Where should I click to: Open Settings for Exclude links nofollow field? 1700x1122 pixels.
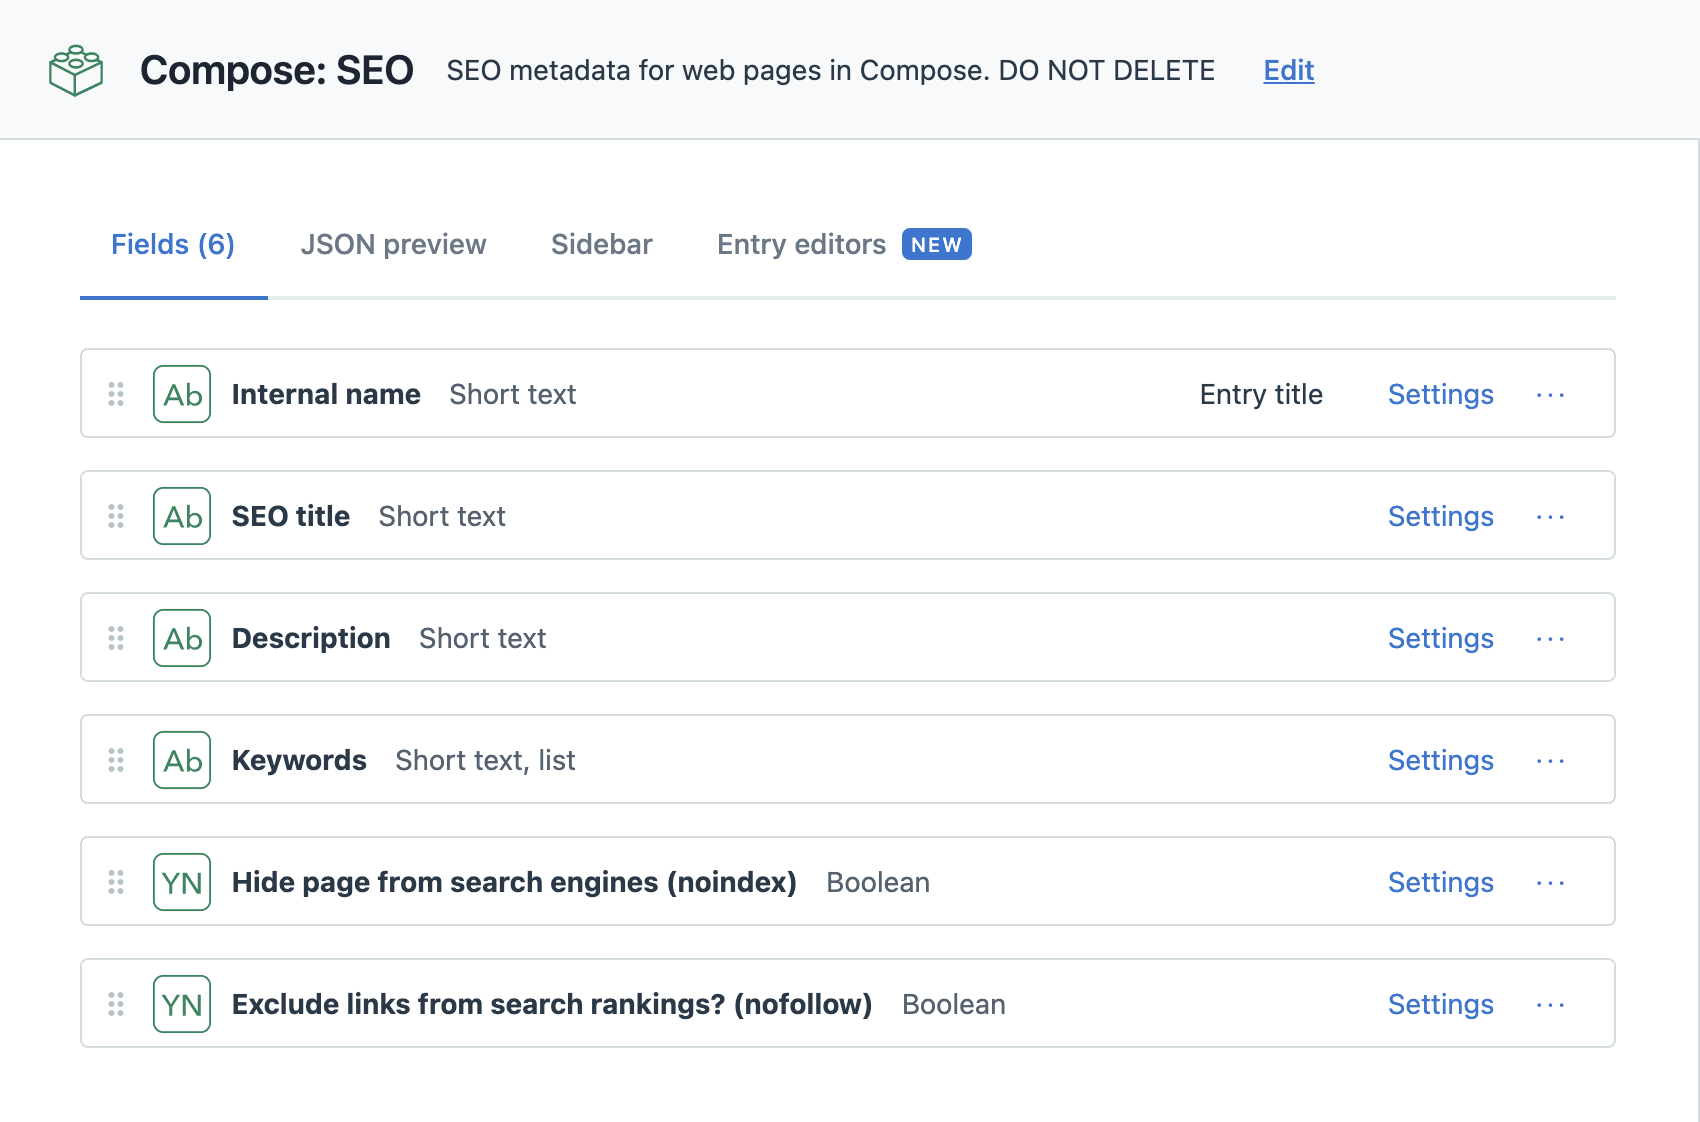point(1440,1005)
